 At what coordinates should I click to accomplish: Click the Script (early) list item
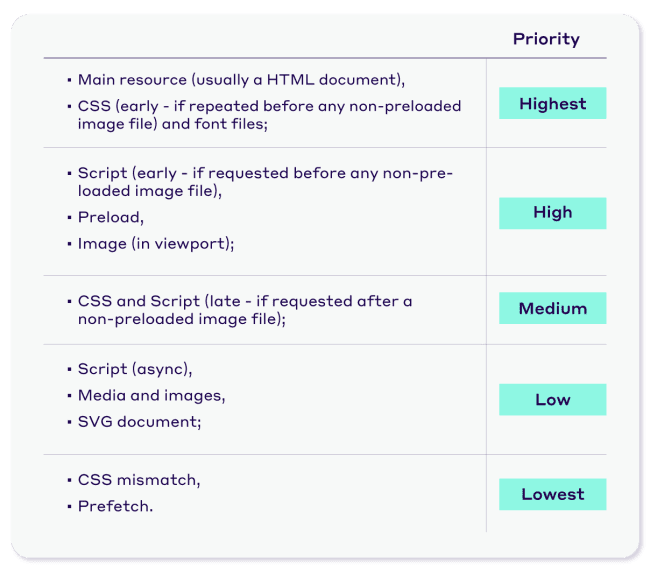click(265, 182)
